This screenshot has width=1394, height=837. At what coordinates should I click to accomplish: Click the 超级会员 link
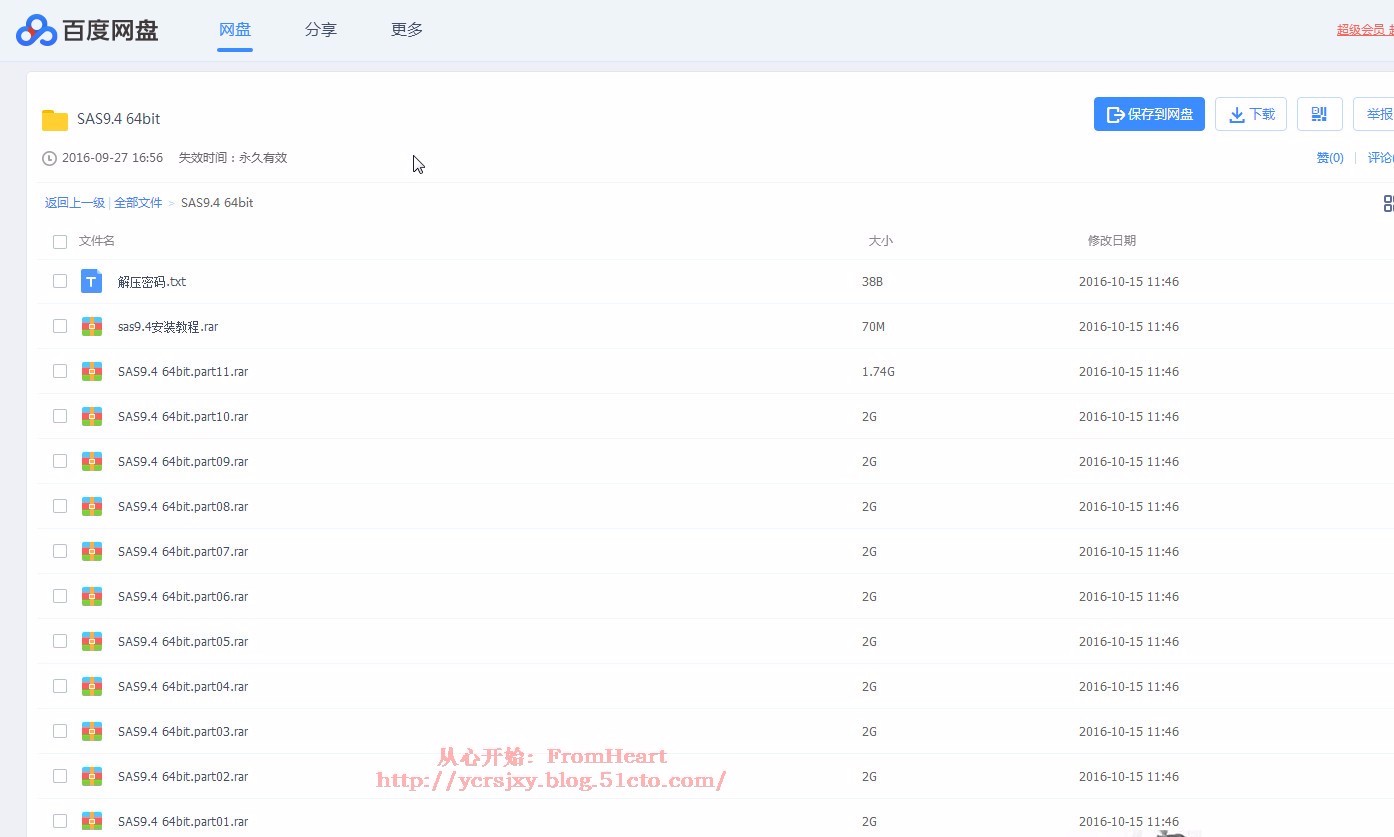(x=1361, y=30)
